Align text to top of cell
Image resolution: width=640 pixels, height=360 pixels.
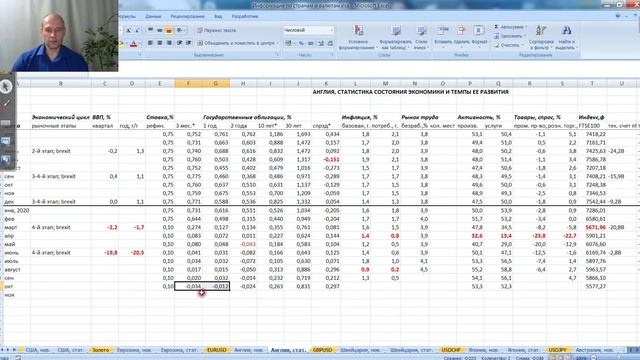click(151, 30)
